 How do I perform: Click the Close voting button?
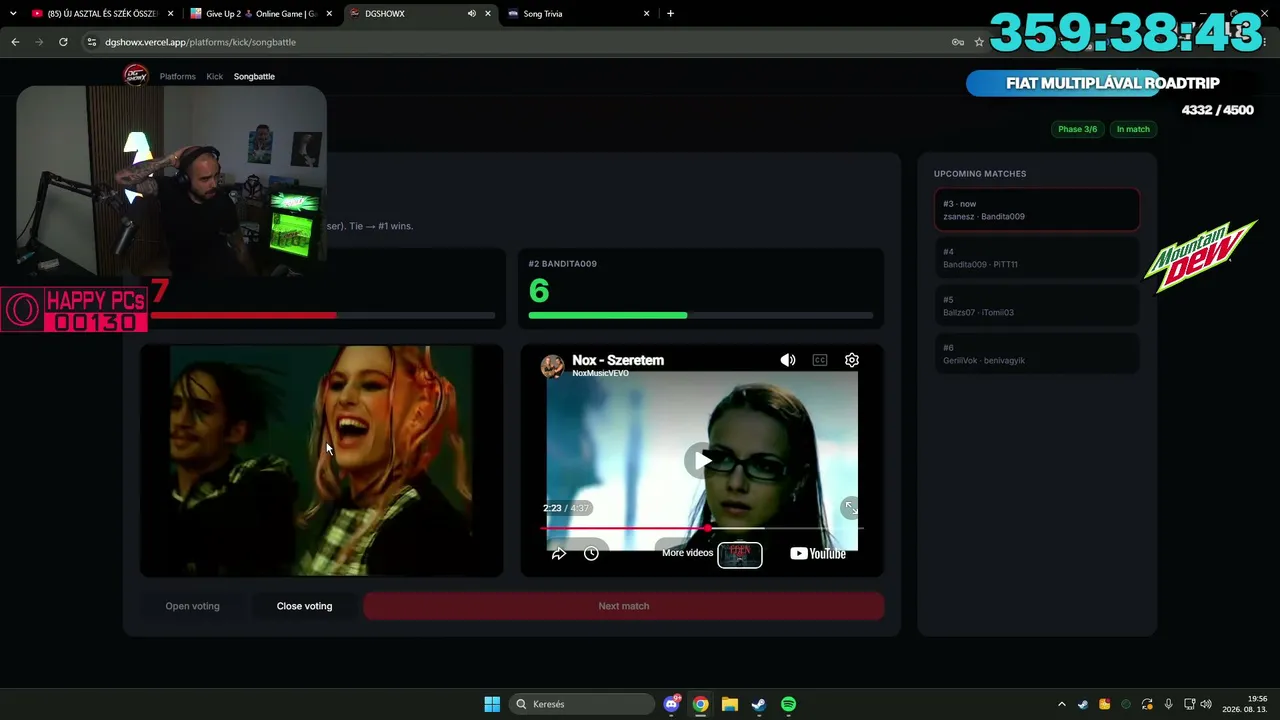click(x=304, y=606)
